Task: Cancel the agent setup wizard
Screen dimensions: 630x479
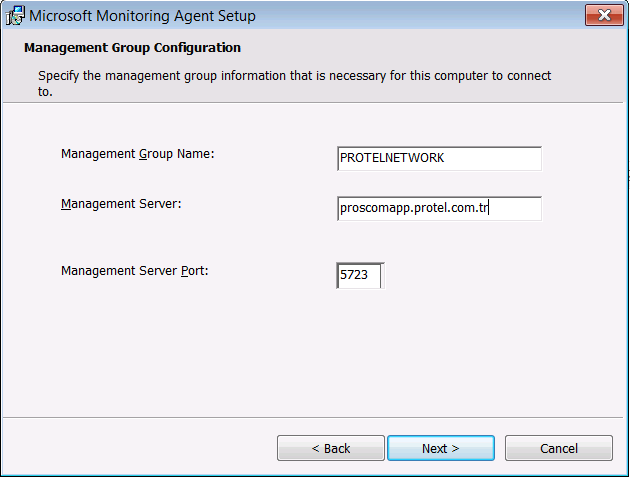Action: pos(558,448)
